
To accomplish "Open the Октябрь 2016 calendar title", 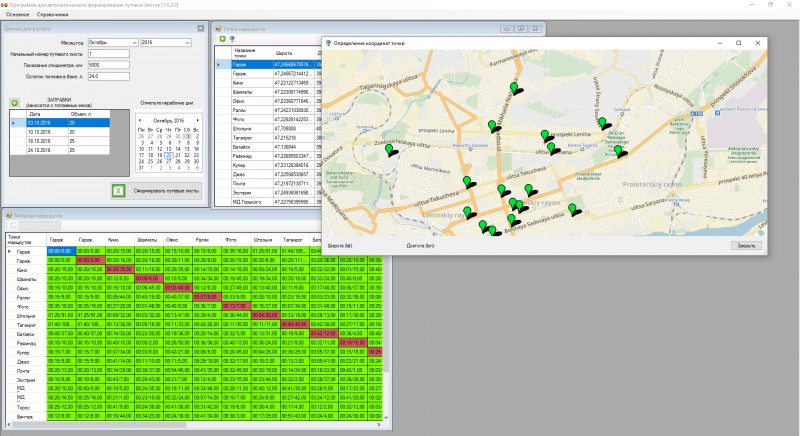I will pos(168,120).
